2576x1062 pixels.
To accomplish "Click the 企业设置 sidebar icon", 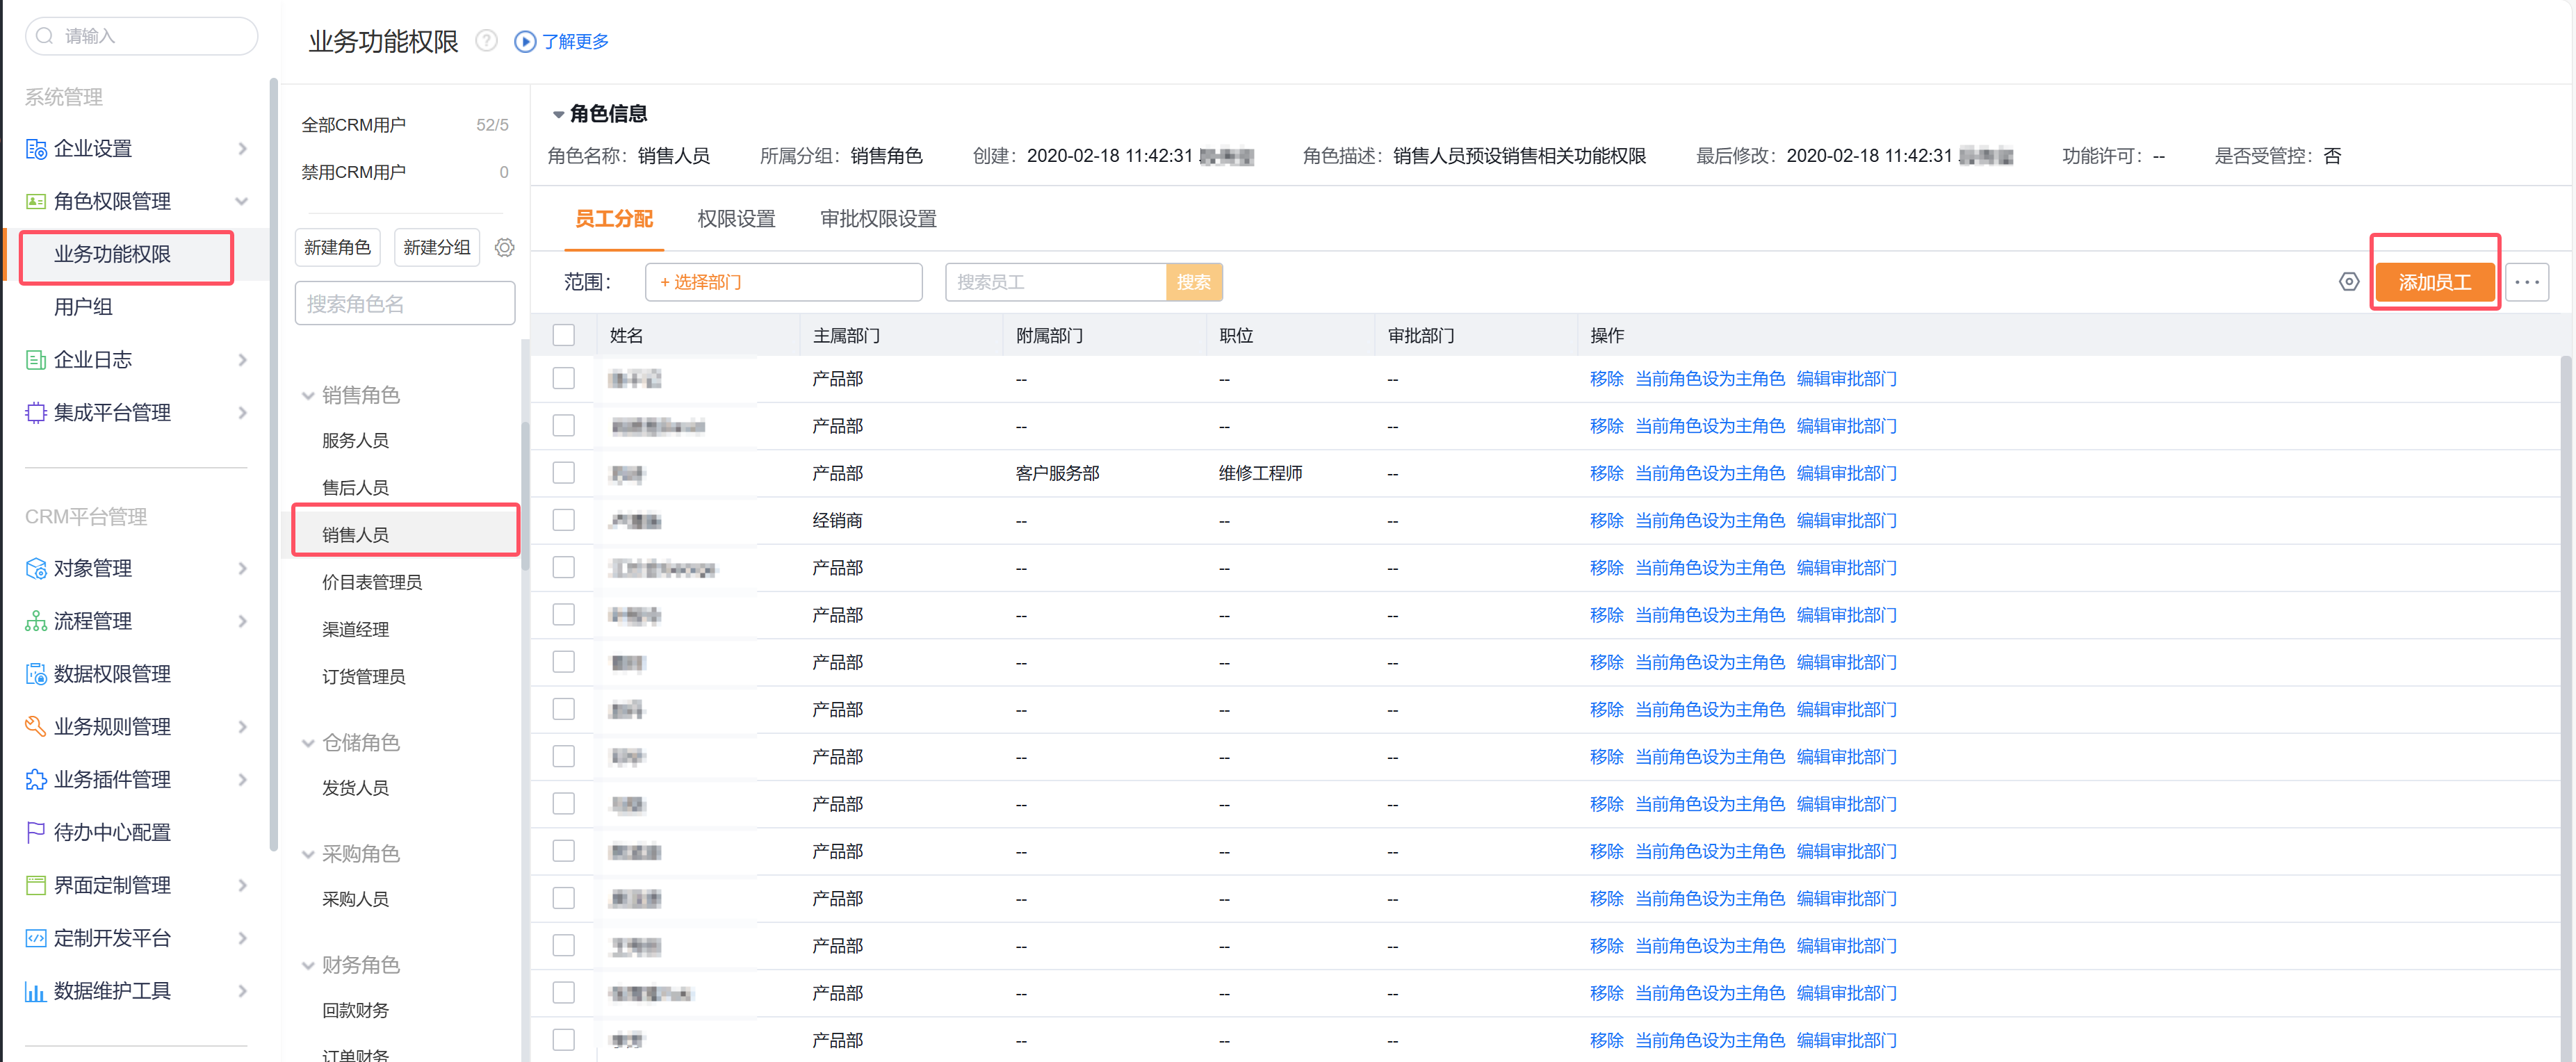I will coord(36,149).
